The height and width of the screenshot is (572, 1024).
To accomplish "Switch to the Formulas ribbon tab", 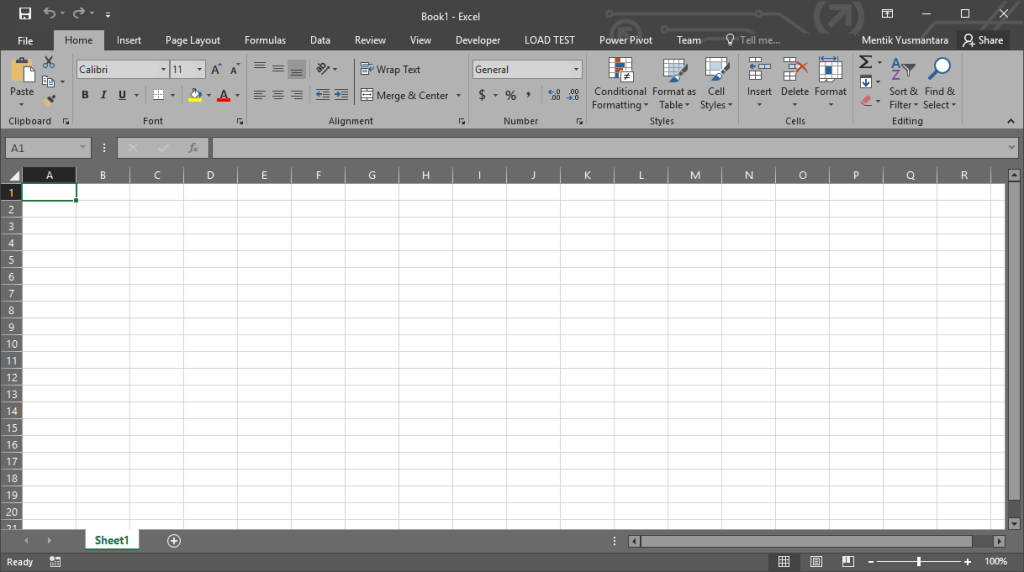I will pyautogui.click(x=265, y=40).
